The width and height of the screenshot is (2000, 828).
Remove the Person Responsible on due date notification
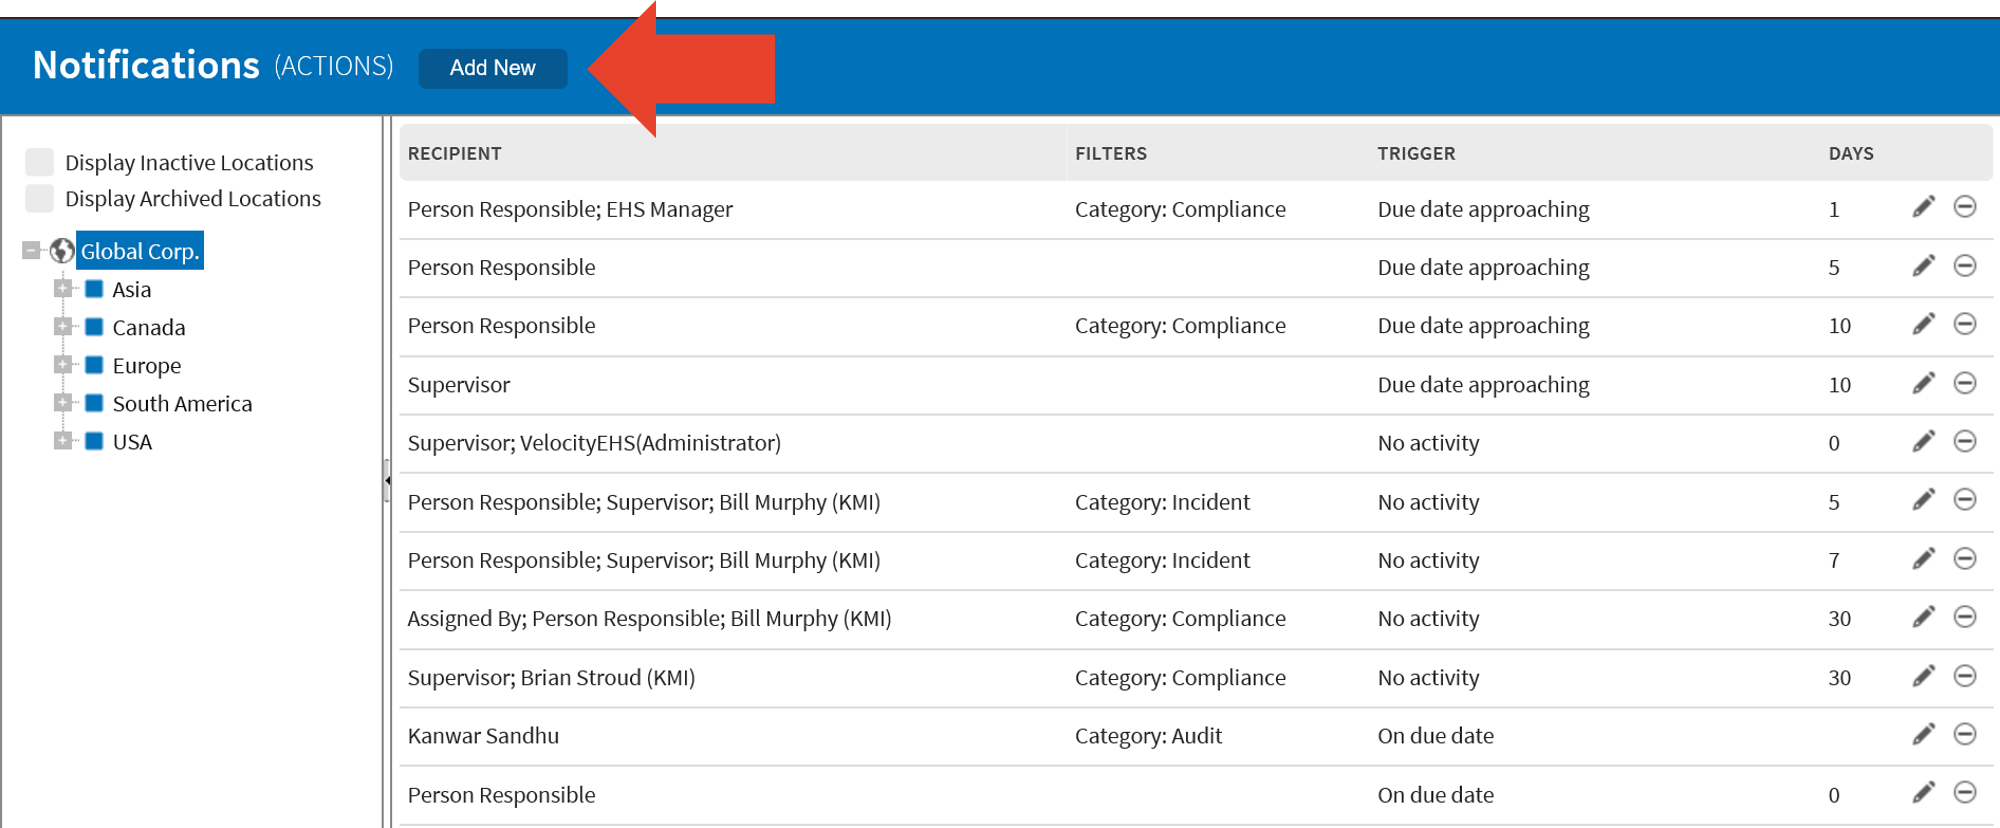click(x=1965, y=793)
